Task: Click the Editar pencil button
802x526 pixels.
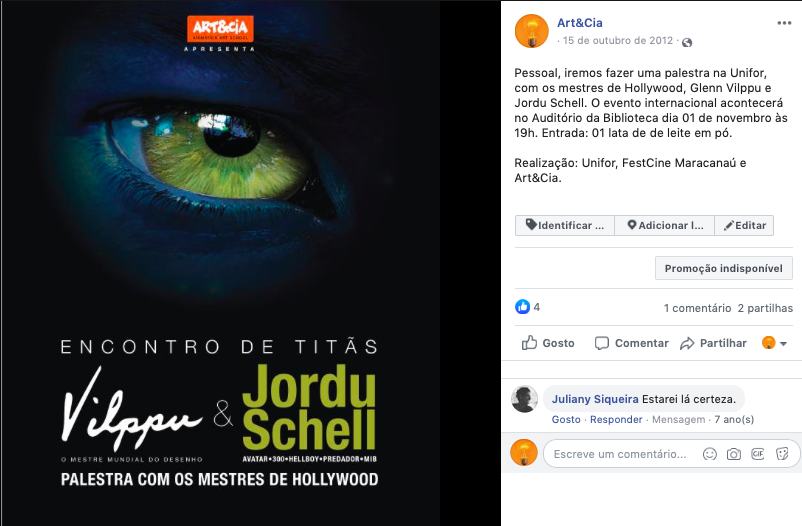Action: coord(744,226)
